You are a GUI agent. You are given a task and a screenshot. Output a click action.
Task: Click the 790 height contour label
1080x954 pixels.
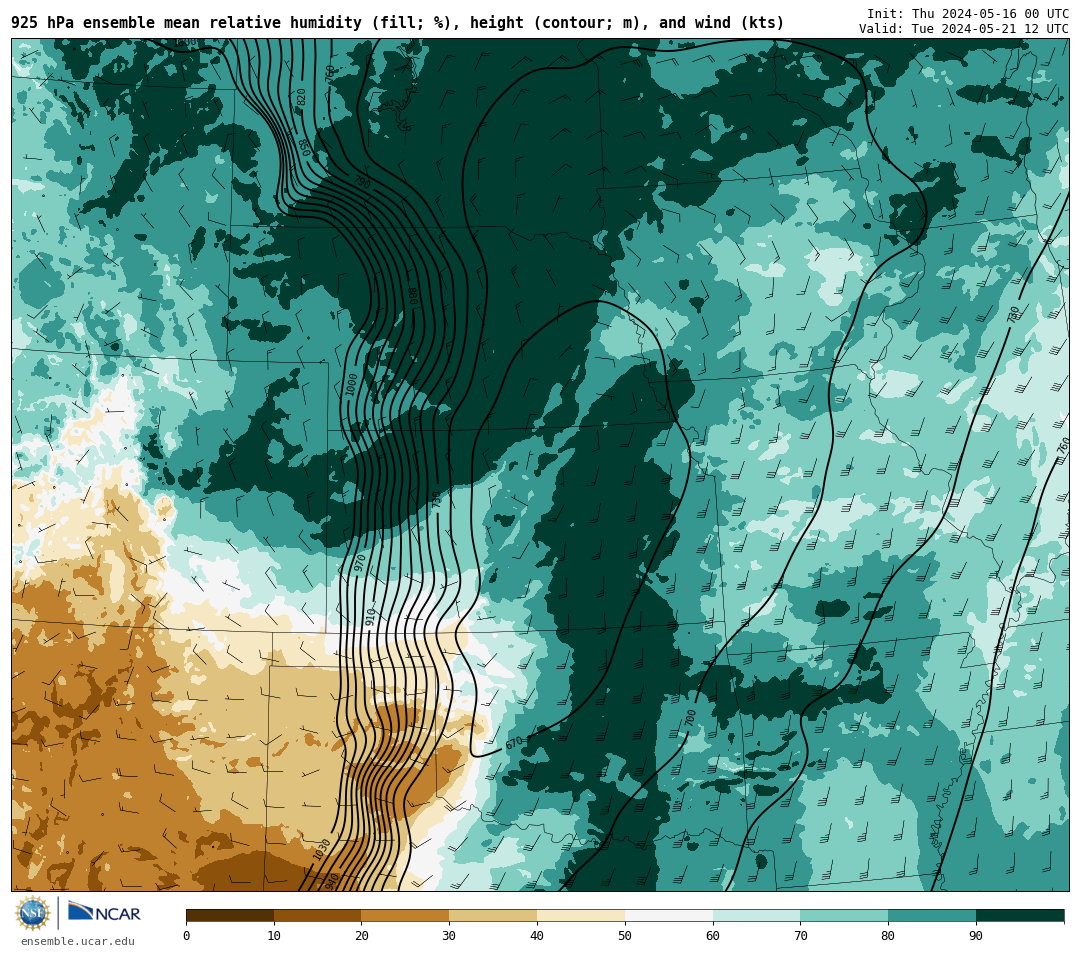[x=362, y=183]
